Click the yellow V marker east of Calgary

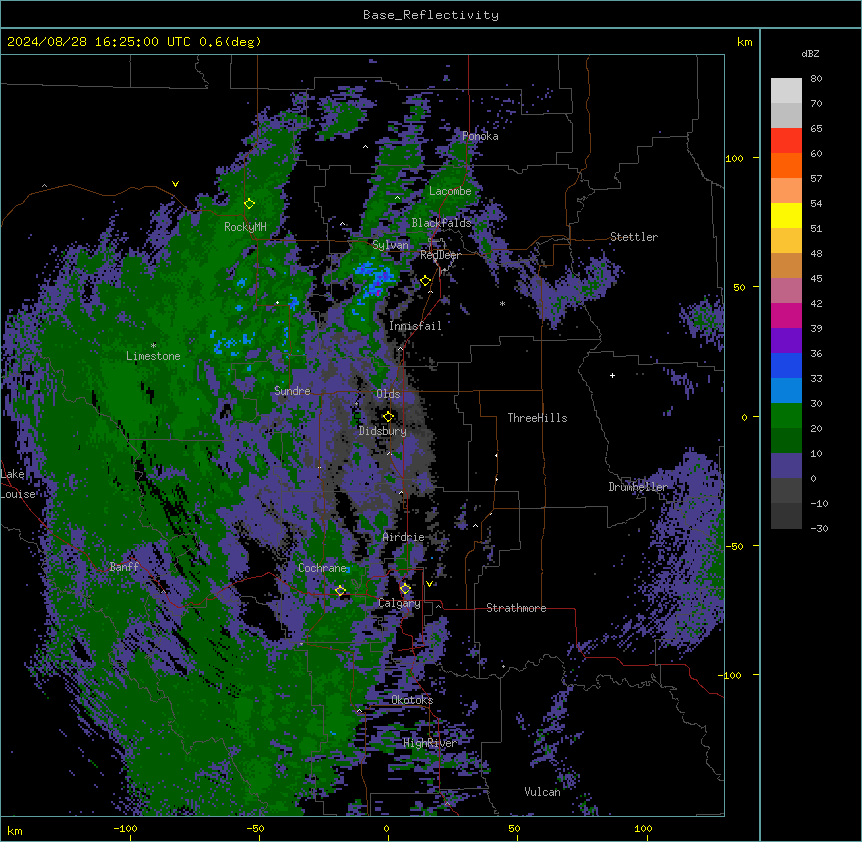(x=429, y=584)
